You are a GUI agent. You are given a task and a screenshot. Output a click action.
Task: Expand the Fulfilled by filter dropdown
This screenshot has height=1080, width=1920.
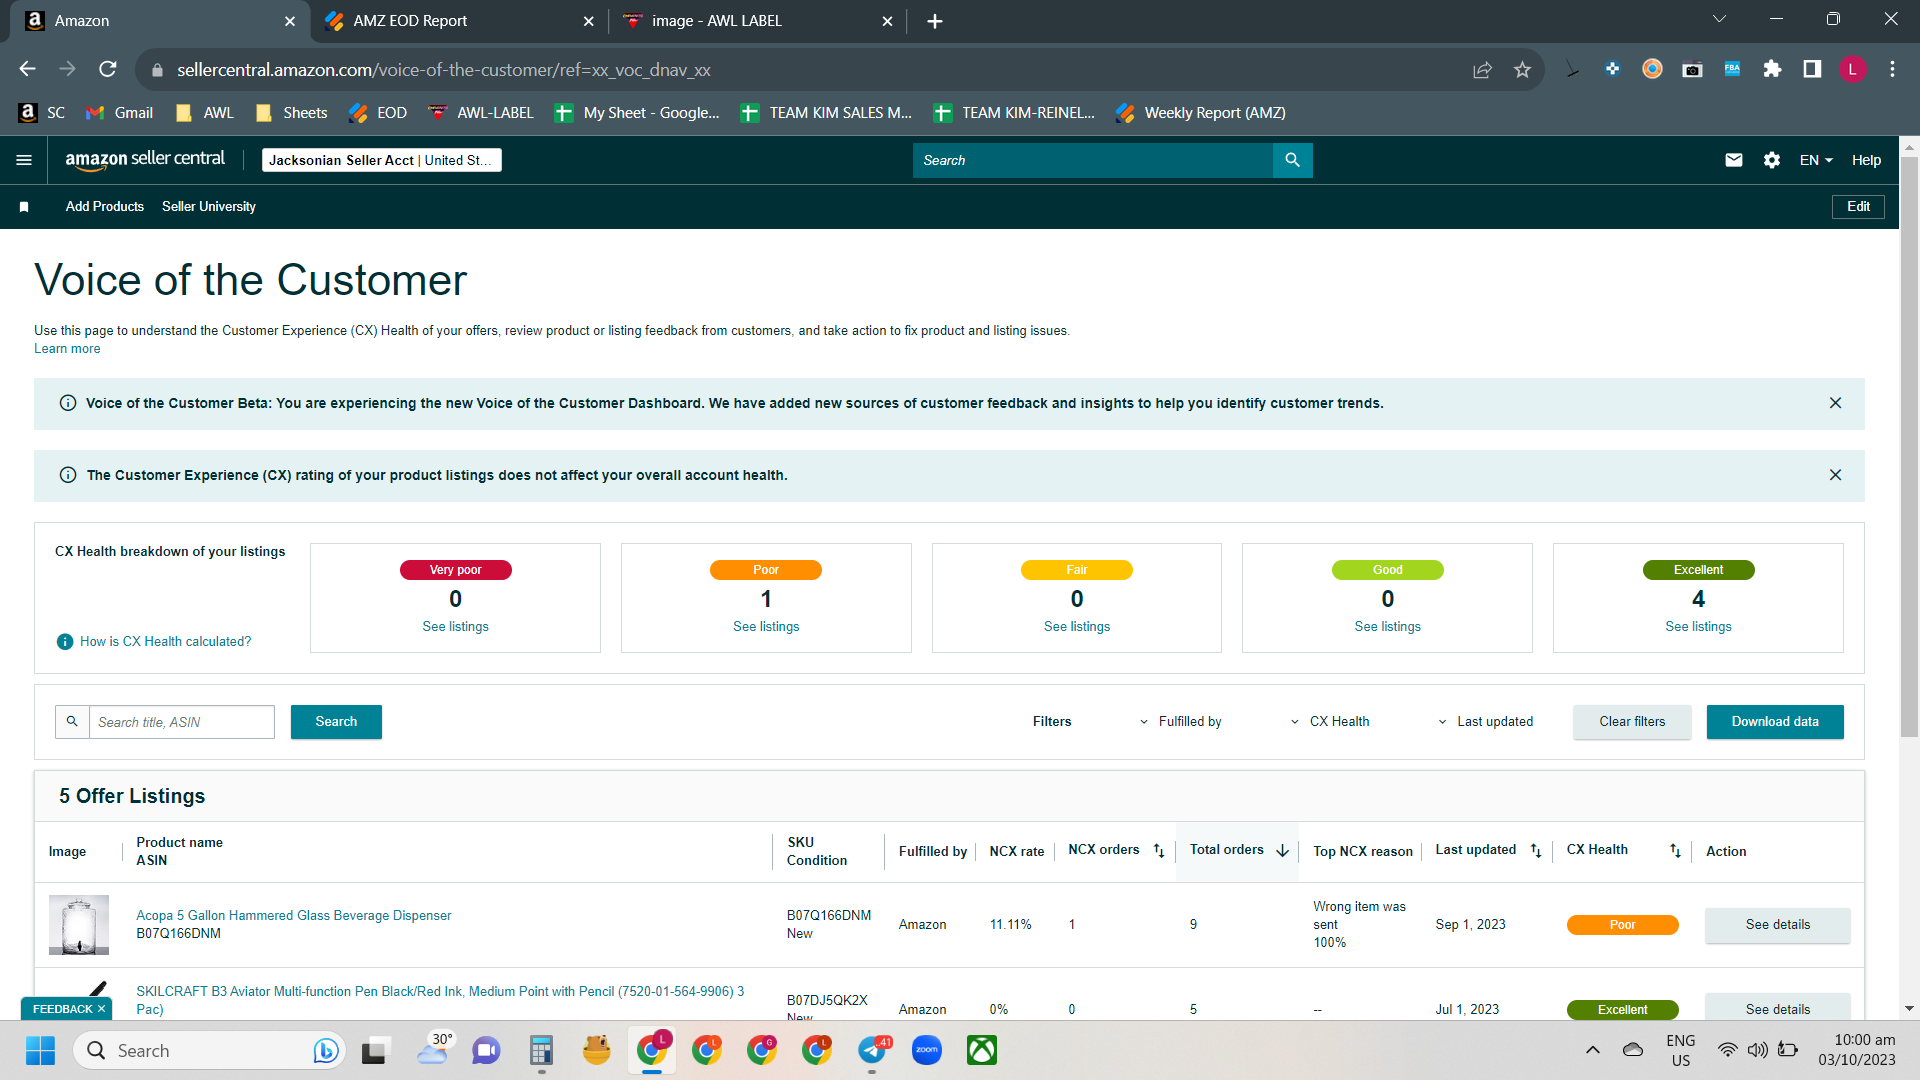click(x=1180, y=722)
